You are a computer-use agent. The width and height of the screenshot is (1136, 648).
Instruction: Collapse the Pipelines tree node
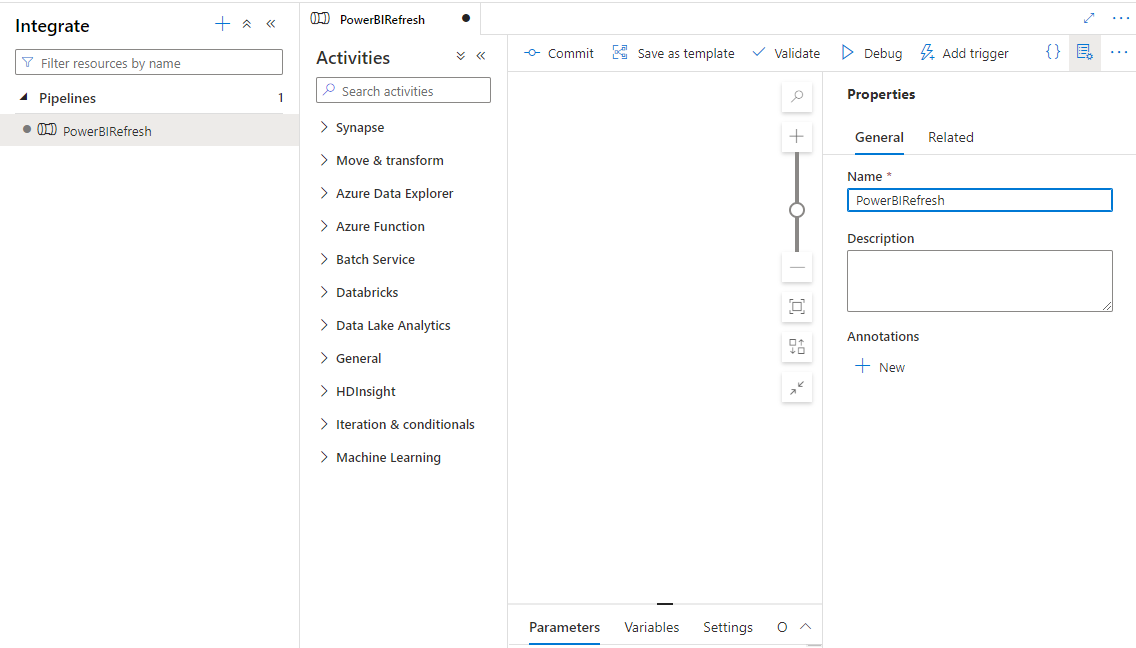(x=24, y=97)
